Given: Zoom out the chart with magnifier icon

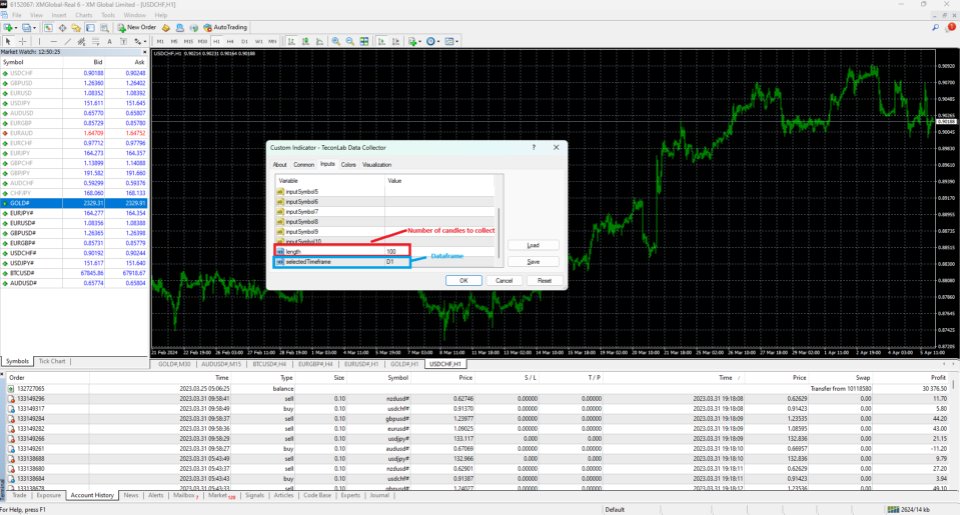Looking at the screenshot, I should click(x=350, y=42).
